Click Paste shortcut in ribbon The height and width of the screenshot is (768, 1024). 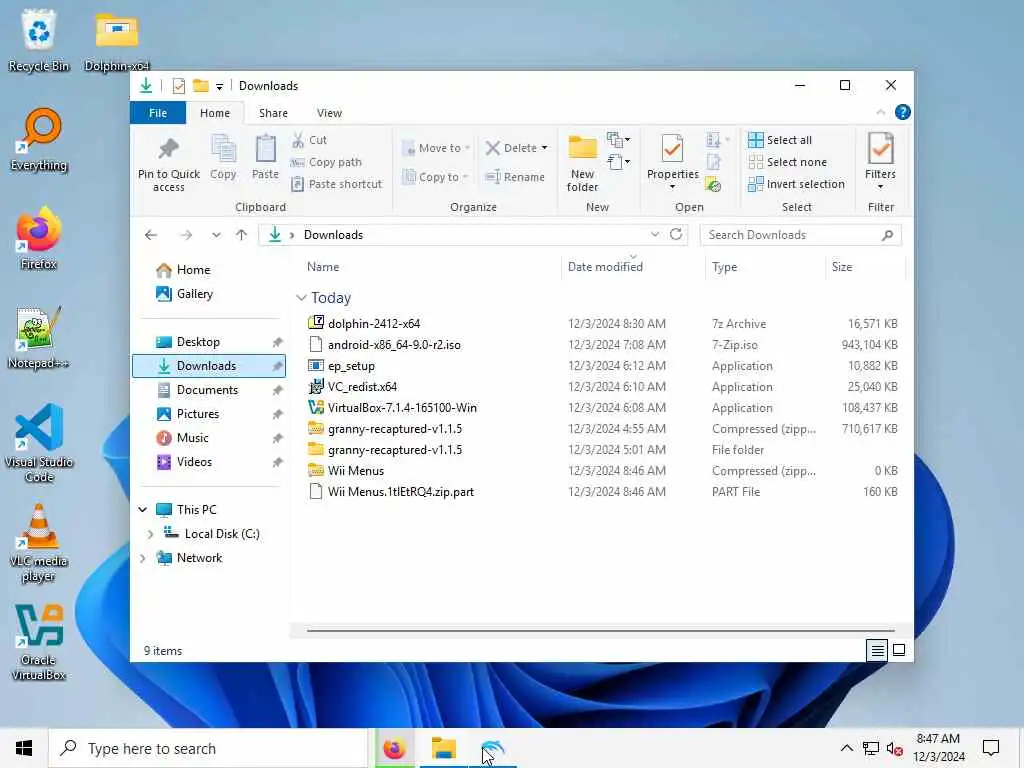(x=336, y=184)
